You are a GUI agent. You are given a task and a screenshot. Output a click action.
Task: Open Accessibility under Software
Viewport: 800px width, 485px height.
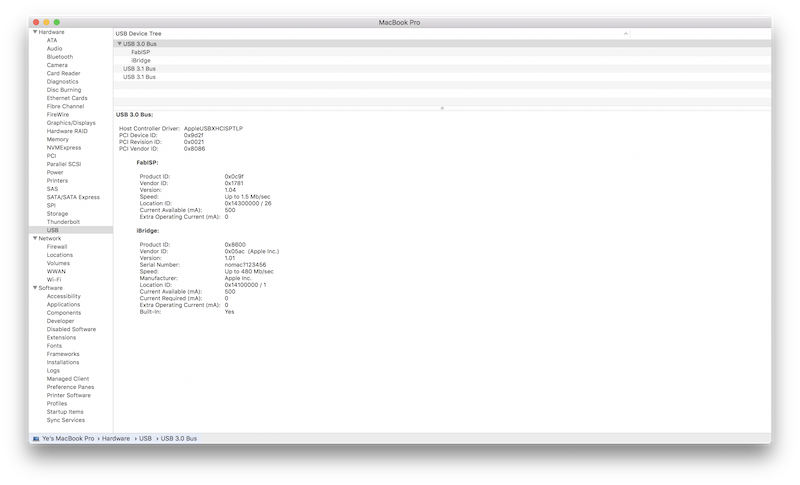coord(63,296)
